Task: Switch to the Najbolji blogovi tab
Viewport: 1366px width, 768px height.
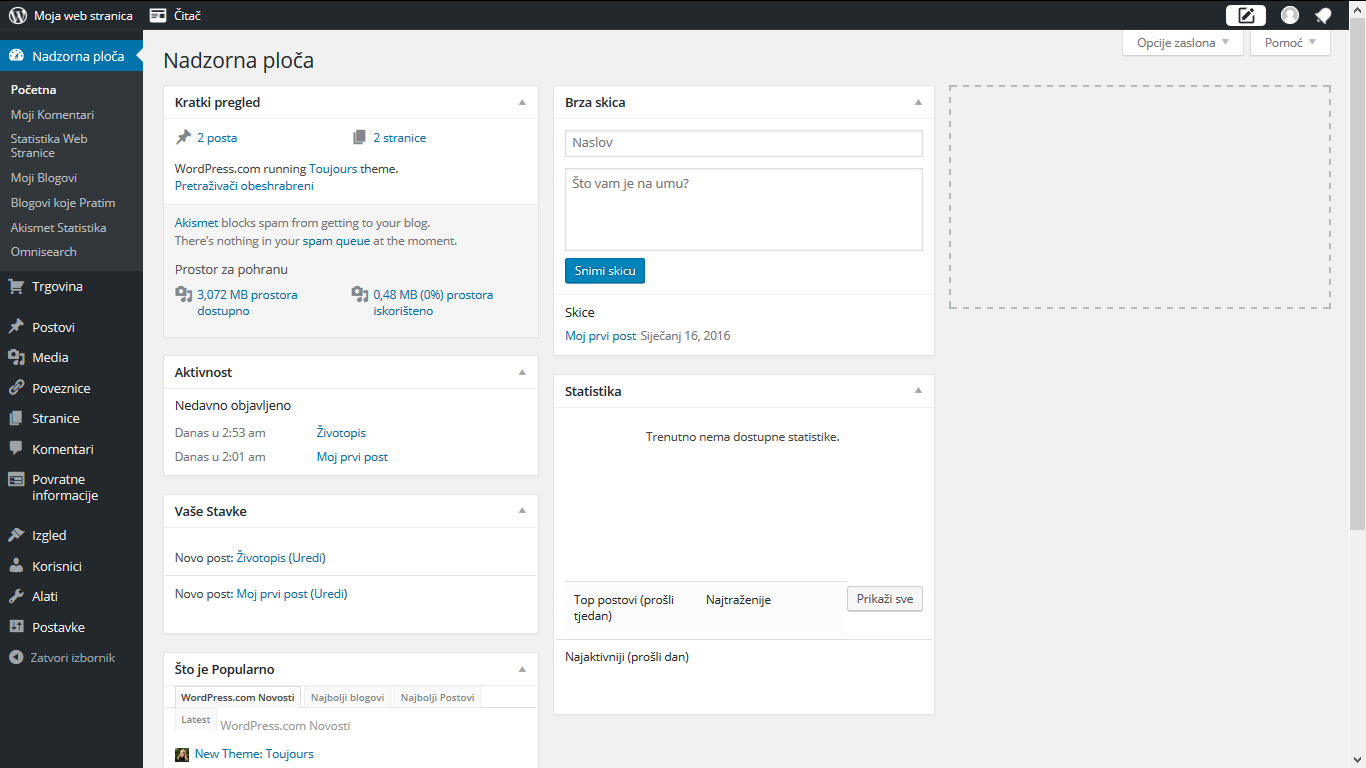Action: click(347, 697)
